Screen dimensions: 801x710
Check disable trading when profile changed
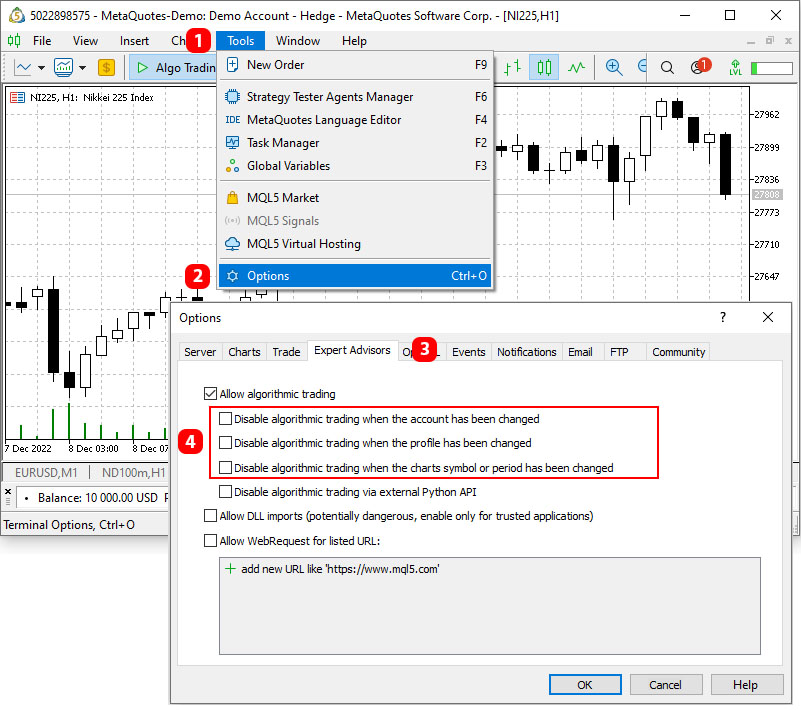[x=225, y=443]
